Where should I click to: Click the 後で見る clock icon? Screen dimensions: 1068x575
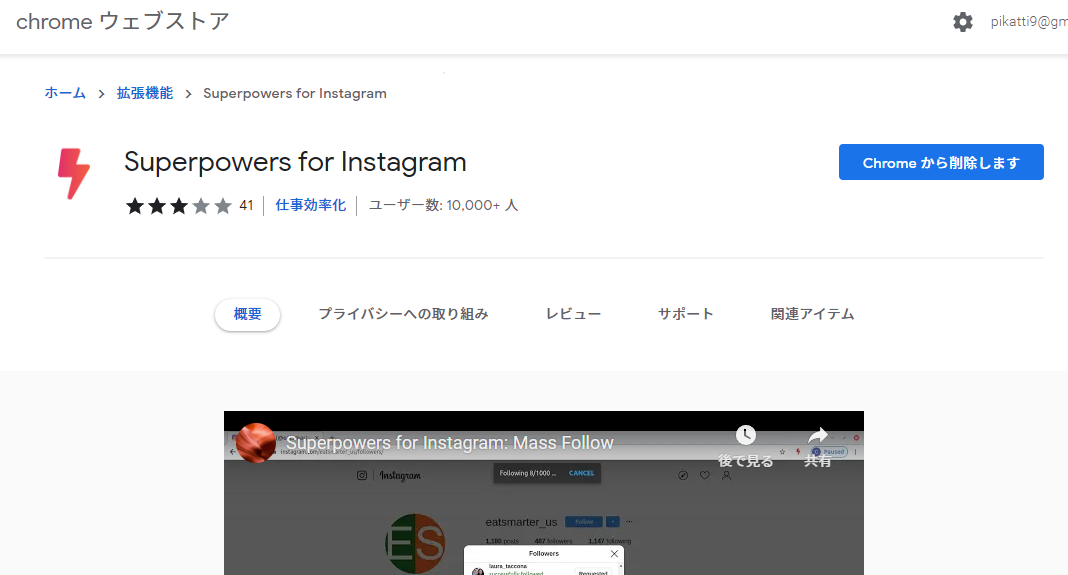tap(746, 435)
